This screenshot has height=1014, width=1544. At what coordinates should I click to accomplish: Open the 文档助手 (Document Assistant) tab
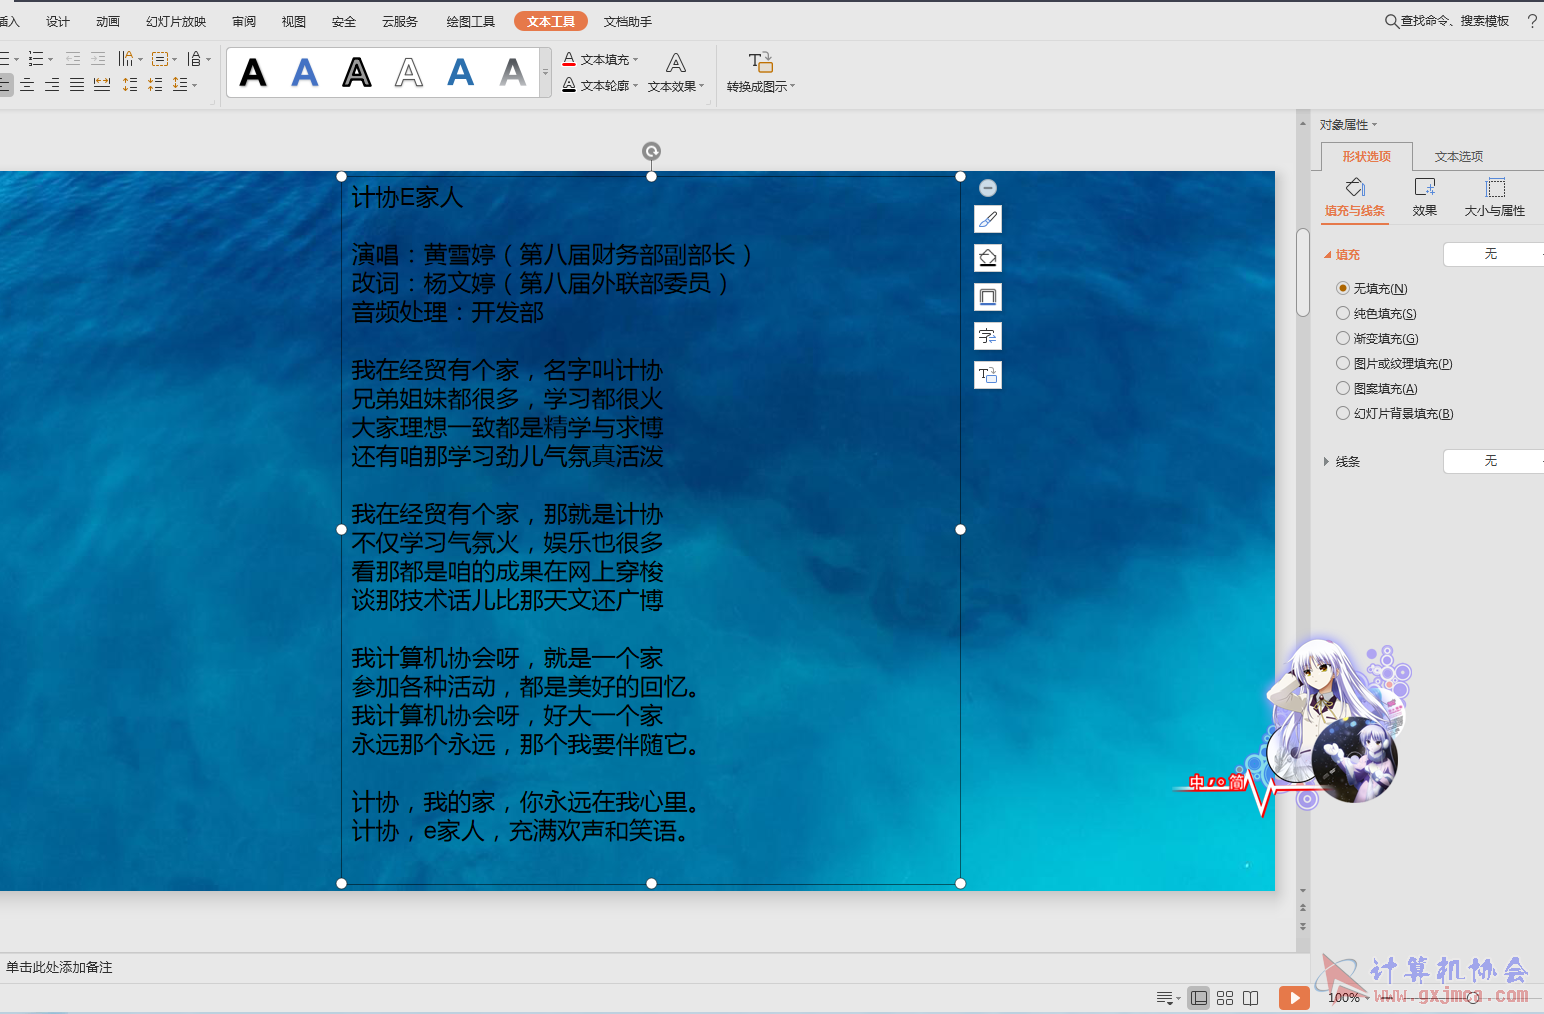[x=628, y=21]
